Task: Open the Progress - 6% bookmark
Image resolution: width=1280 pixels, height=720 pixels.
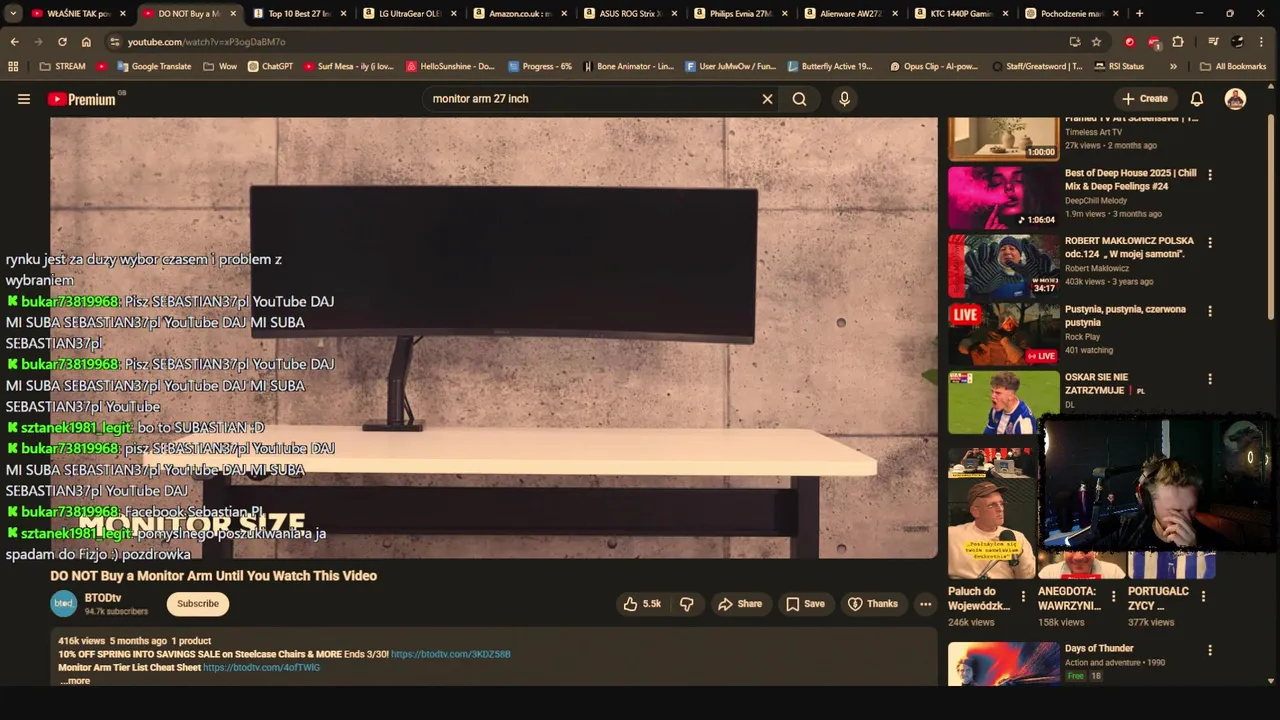Action: pos(539,66)
